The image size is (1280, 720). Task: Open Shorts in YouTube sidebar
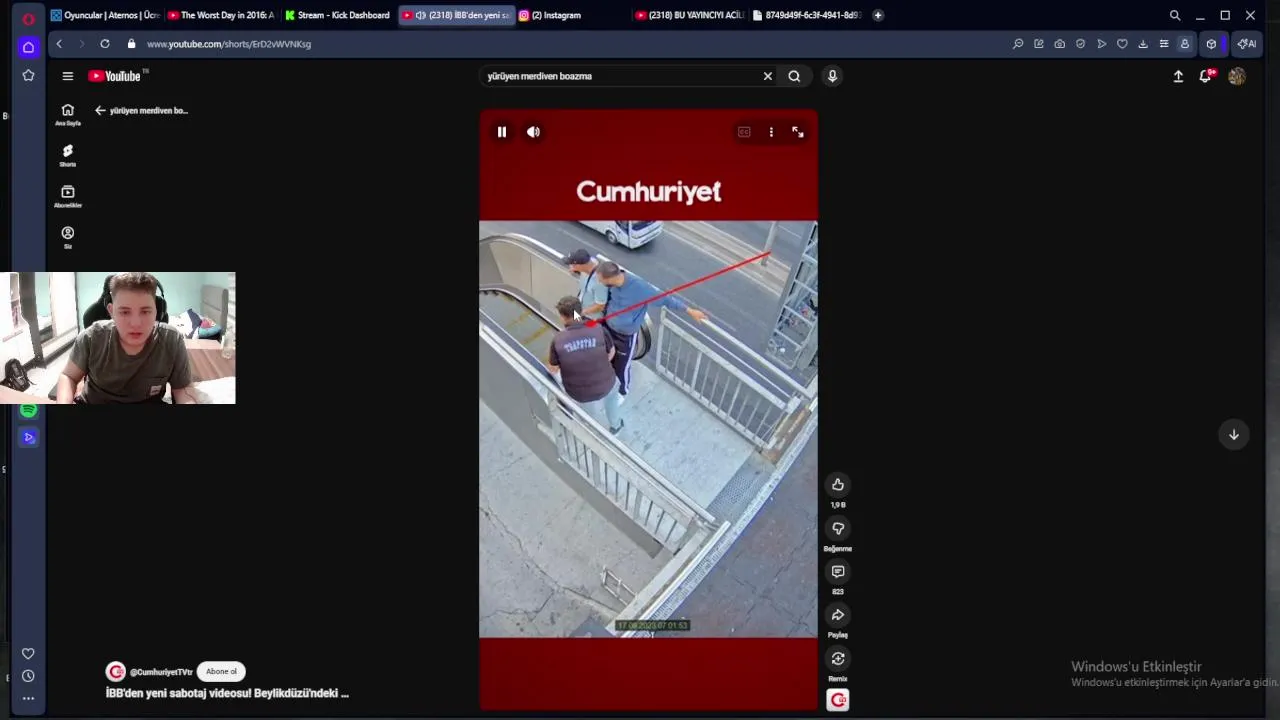click(67, 156)
